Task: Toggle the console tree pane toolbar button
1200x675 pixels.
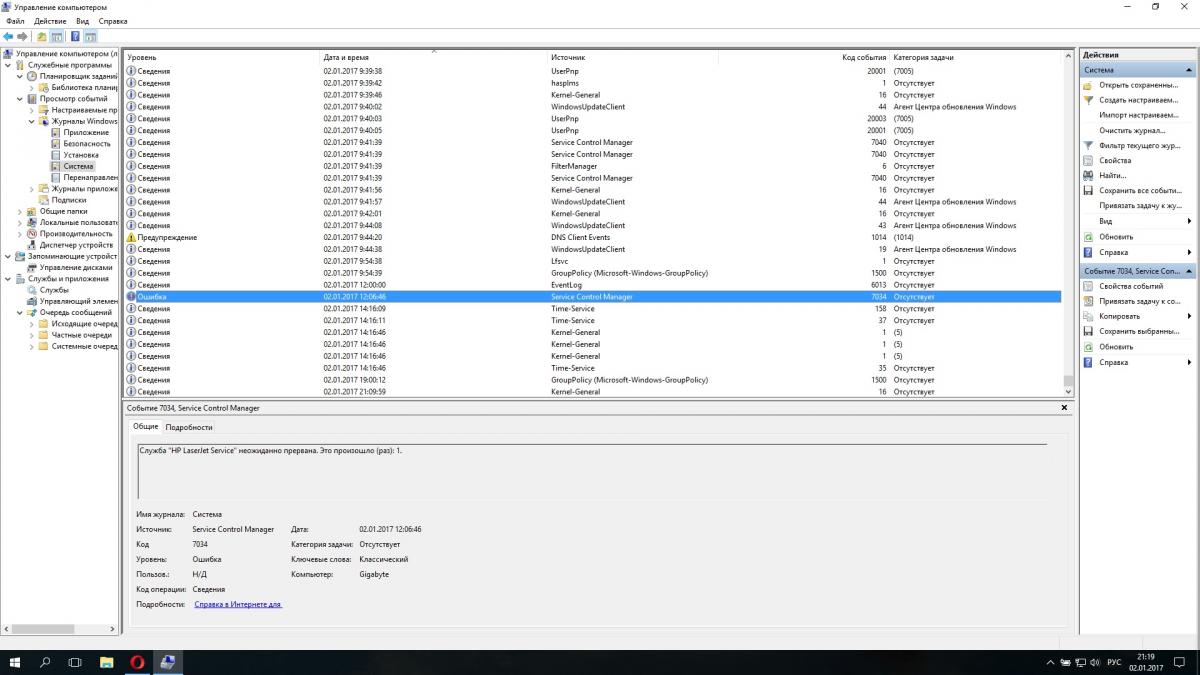Action: pyautogui.click(x=57, y=37)
